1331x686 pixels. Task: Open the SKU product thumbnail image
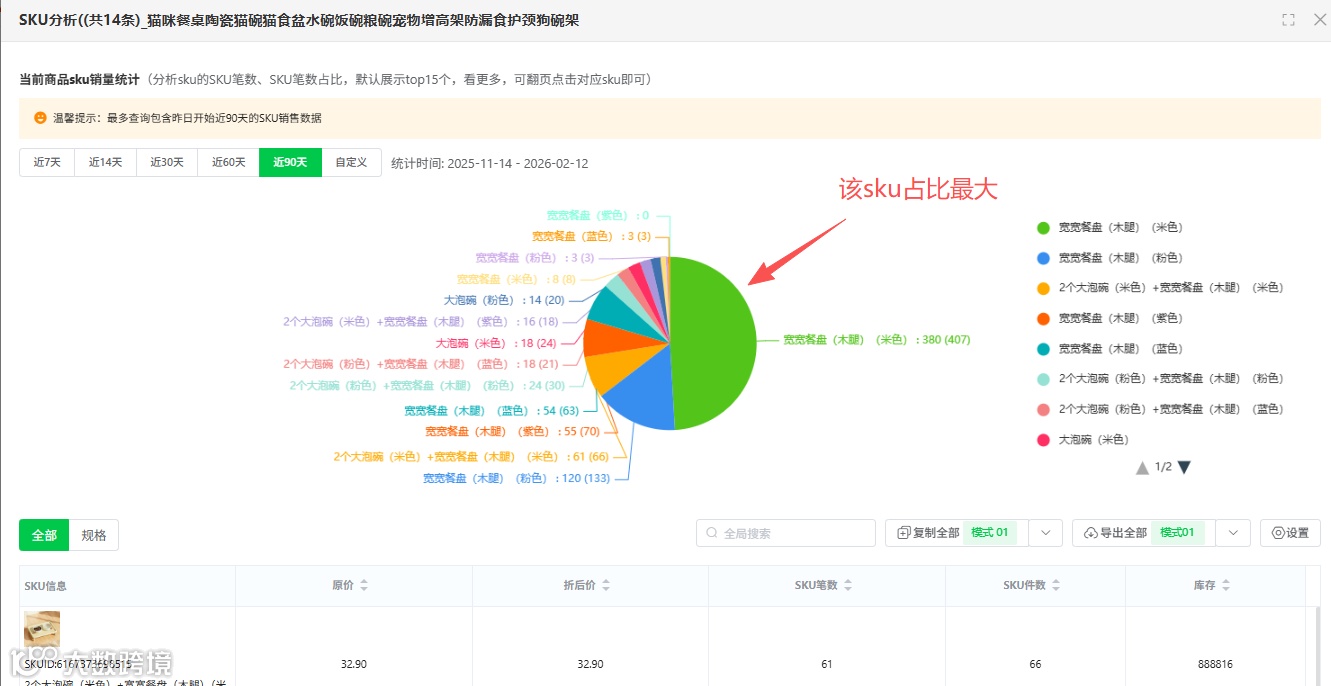pos(42,629)
